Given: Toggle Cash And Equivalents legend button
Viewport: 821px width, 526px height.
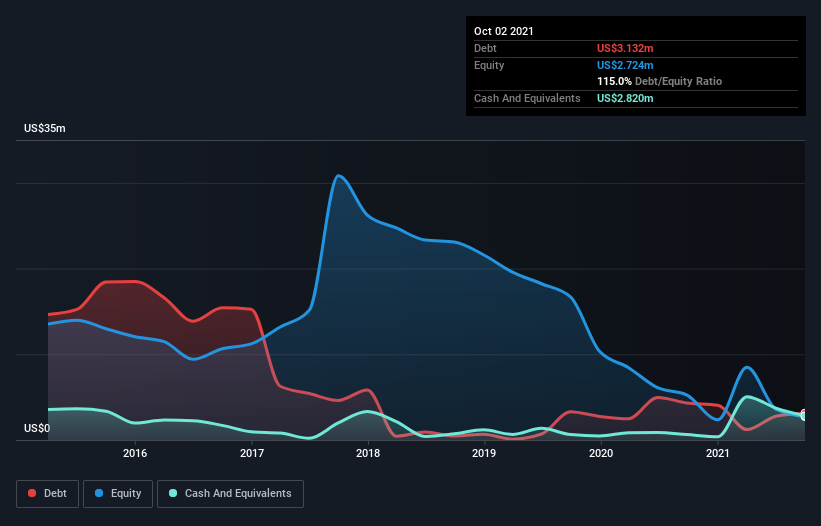Looking at the screenshot, I should (230, 494).
